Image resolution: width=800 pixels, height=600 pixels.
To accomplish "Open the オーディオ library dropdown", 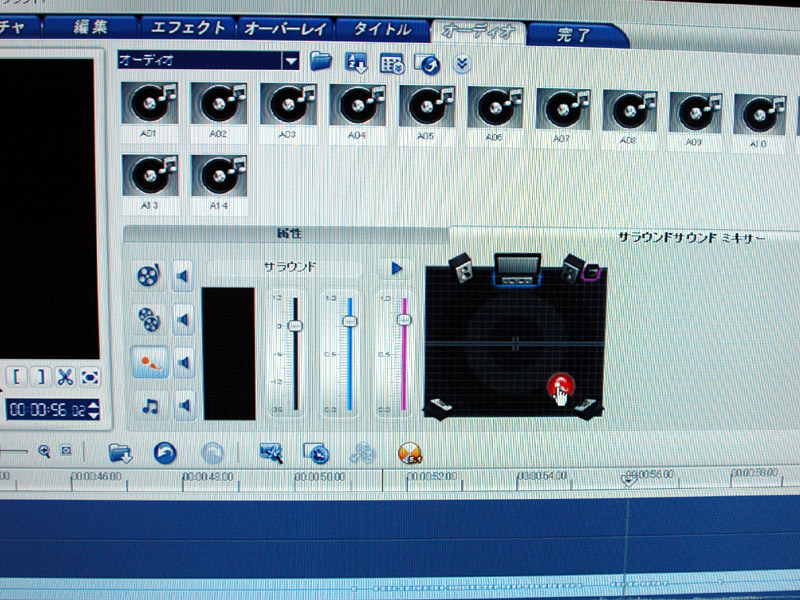I will pyautogui.click(x=291, y=61).
